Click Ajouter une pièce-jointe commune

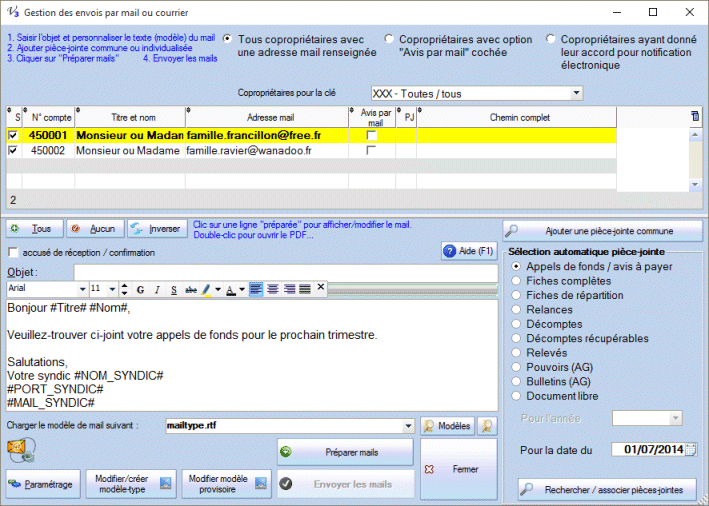602,230
